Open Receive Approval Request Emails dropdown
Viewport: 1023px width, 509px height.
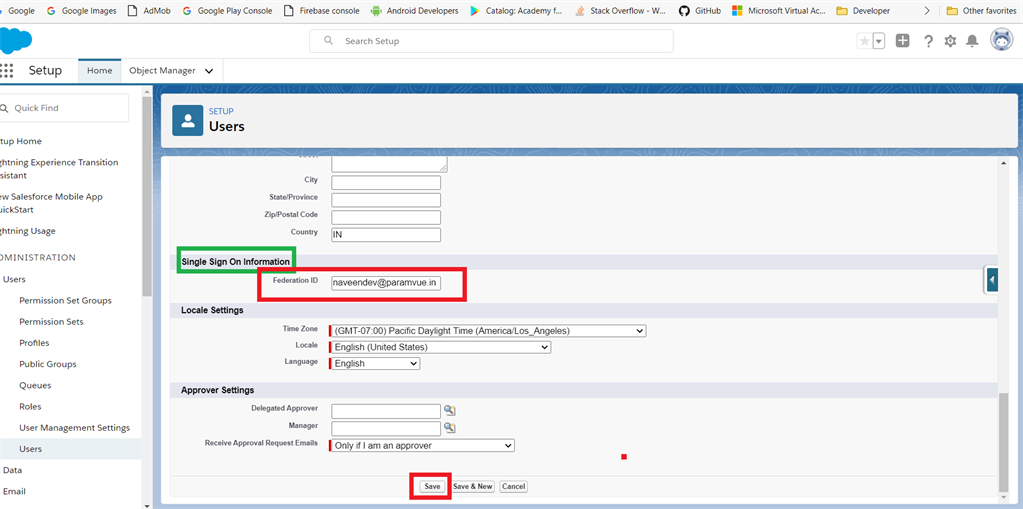(422, 446)
